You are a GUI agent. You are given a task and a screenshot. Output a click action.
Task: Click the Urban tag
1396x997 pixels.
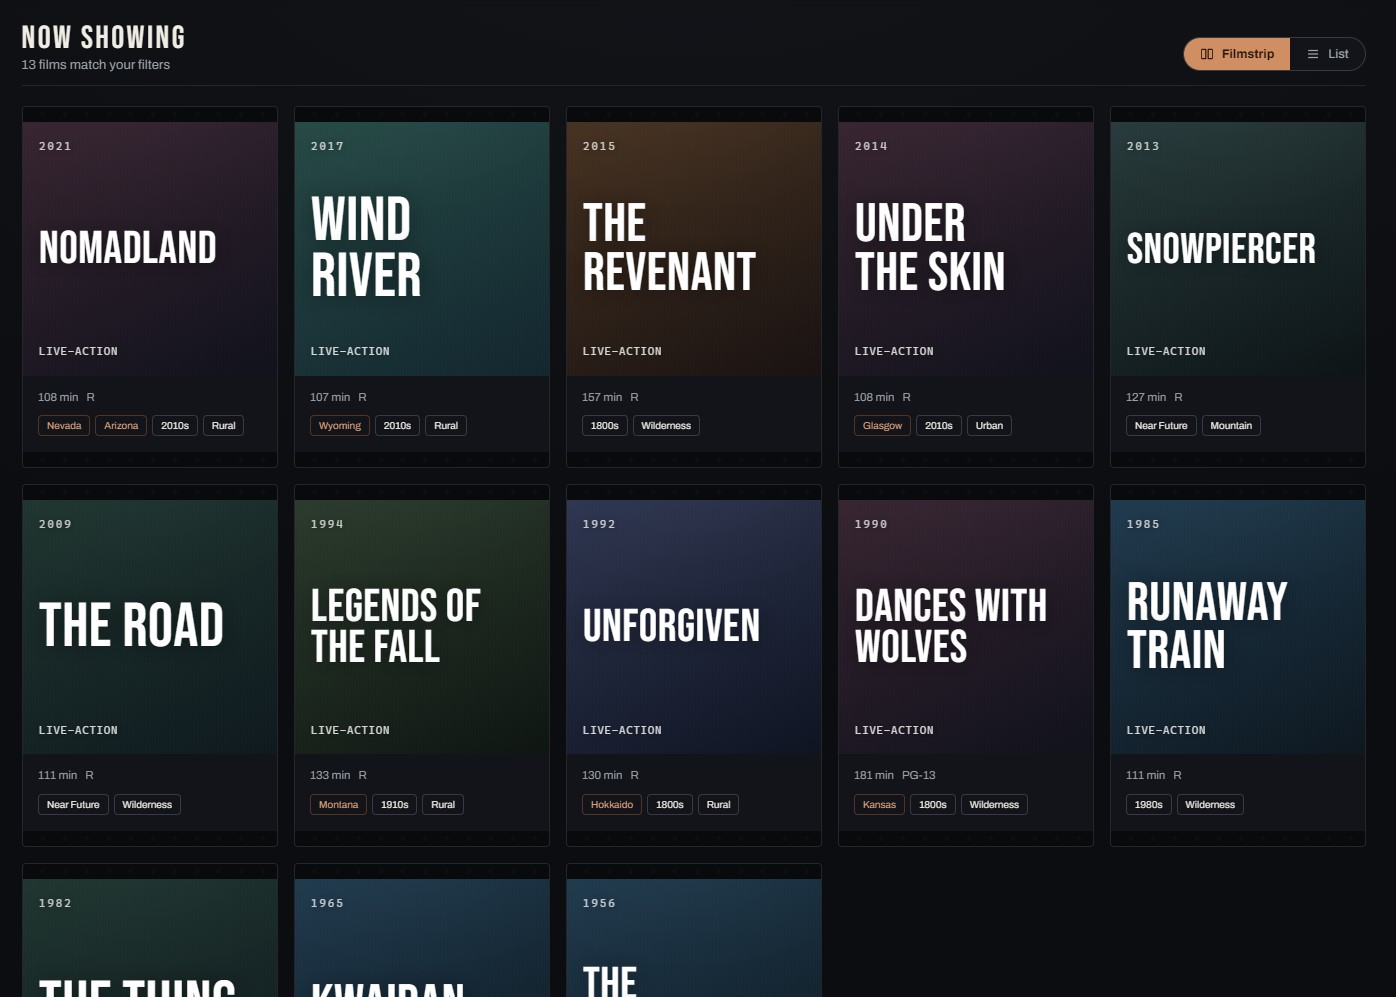(x=989, y=426)
